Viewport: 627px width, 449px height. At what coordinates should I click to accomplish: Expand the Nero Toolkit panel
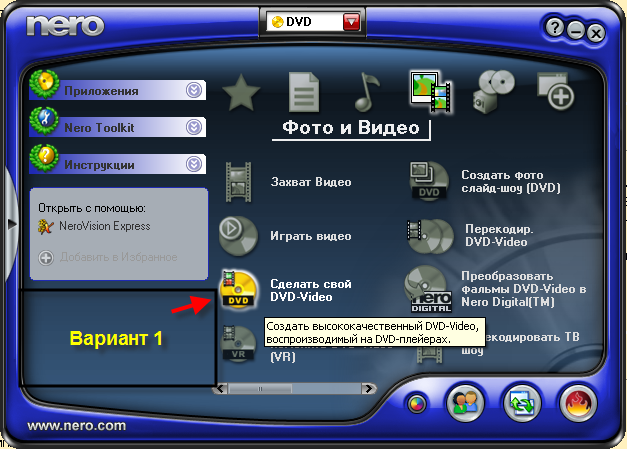click(x=194, y=127)
